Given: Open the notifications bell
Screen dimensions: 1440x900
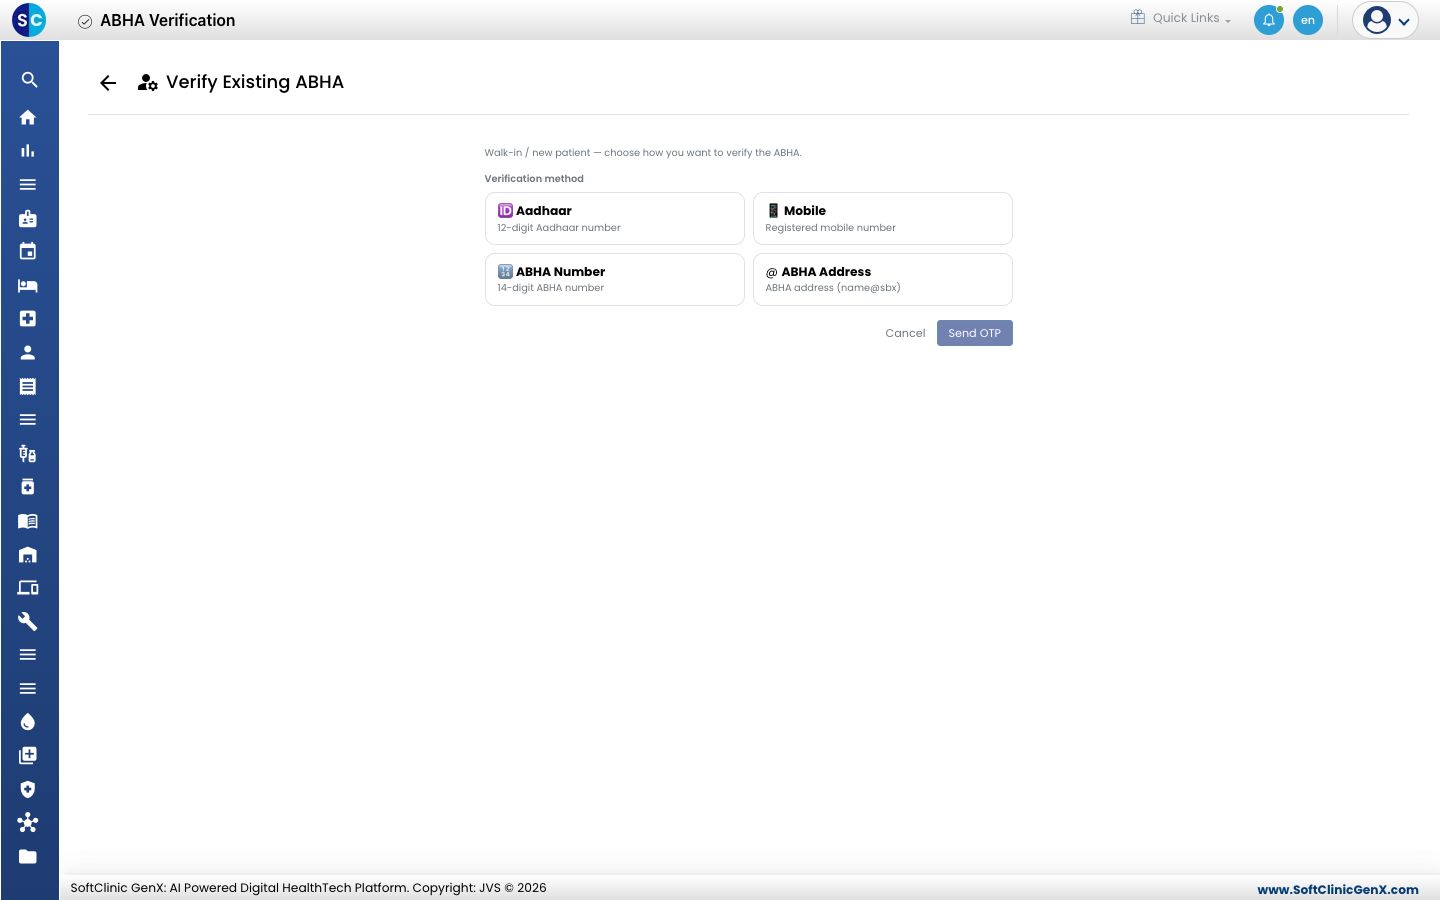Looking at the screenshot, I should point(1269,20).
